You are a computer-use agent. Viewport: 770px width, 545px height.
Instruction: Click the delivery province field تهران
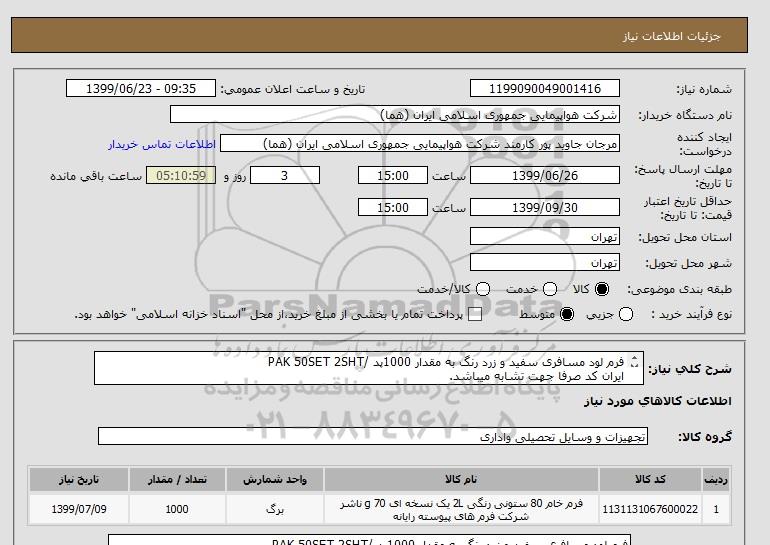545,237
